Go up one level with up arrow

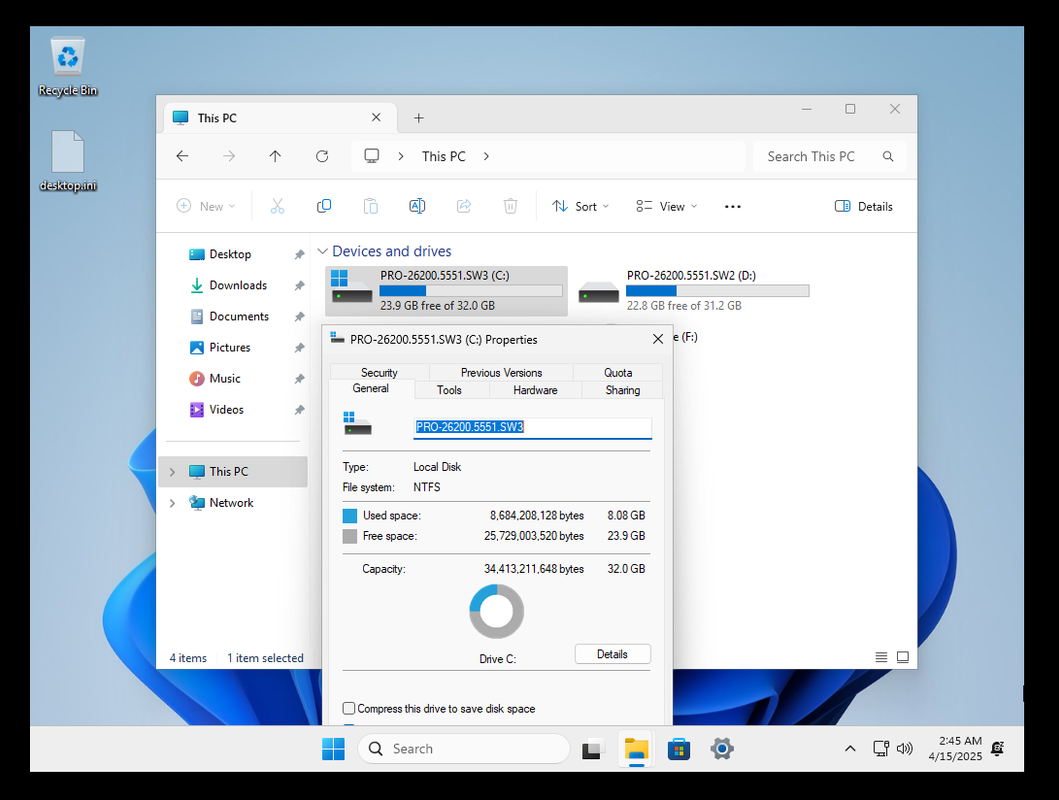point(275,156)
